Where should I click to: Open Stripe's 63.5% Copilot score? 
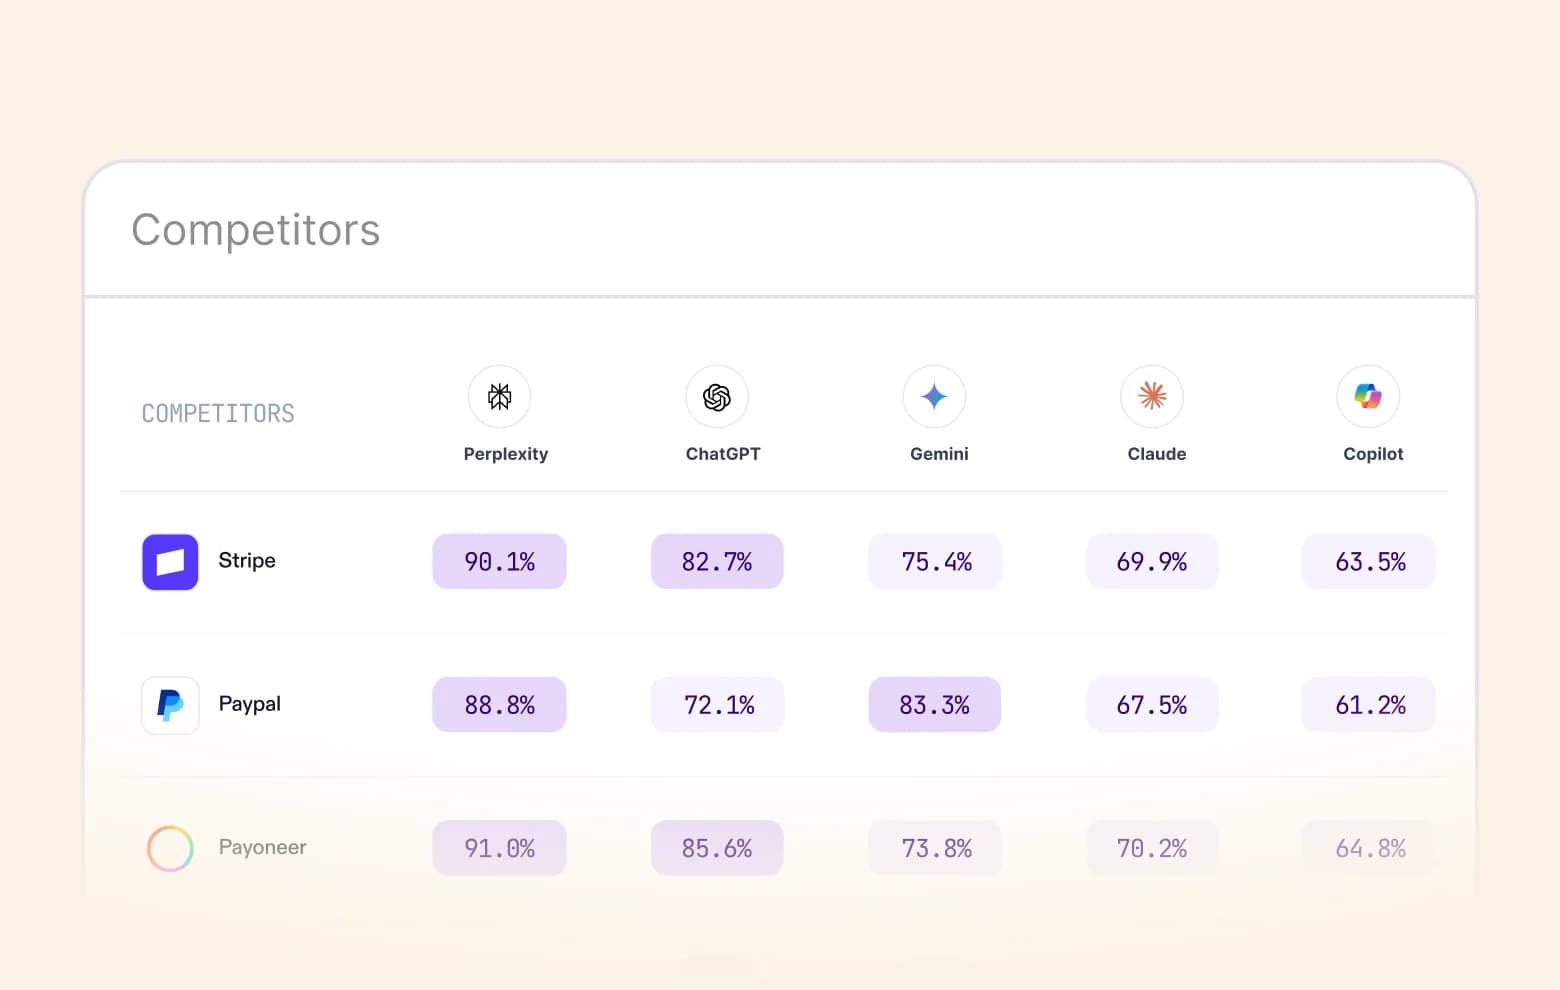click(1369, 561)
